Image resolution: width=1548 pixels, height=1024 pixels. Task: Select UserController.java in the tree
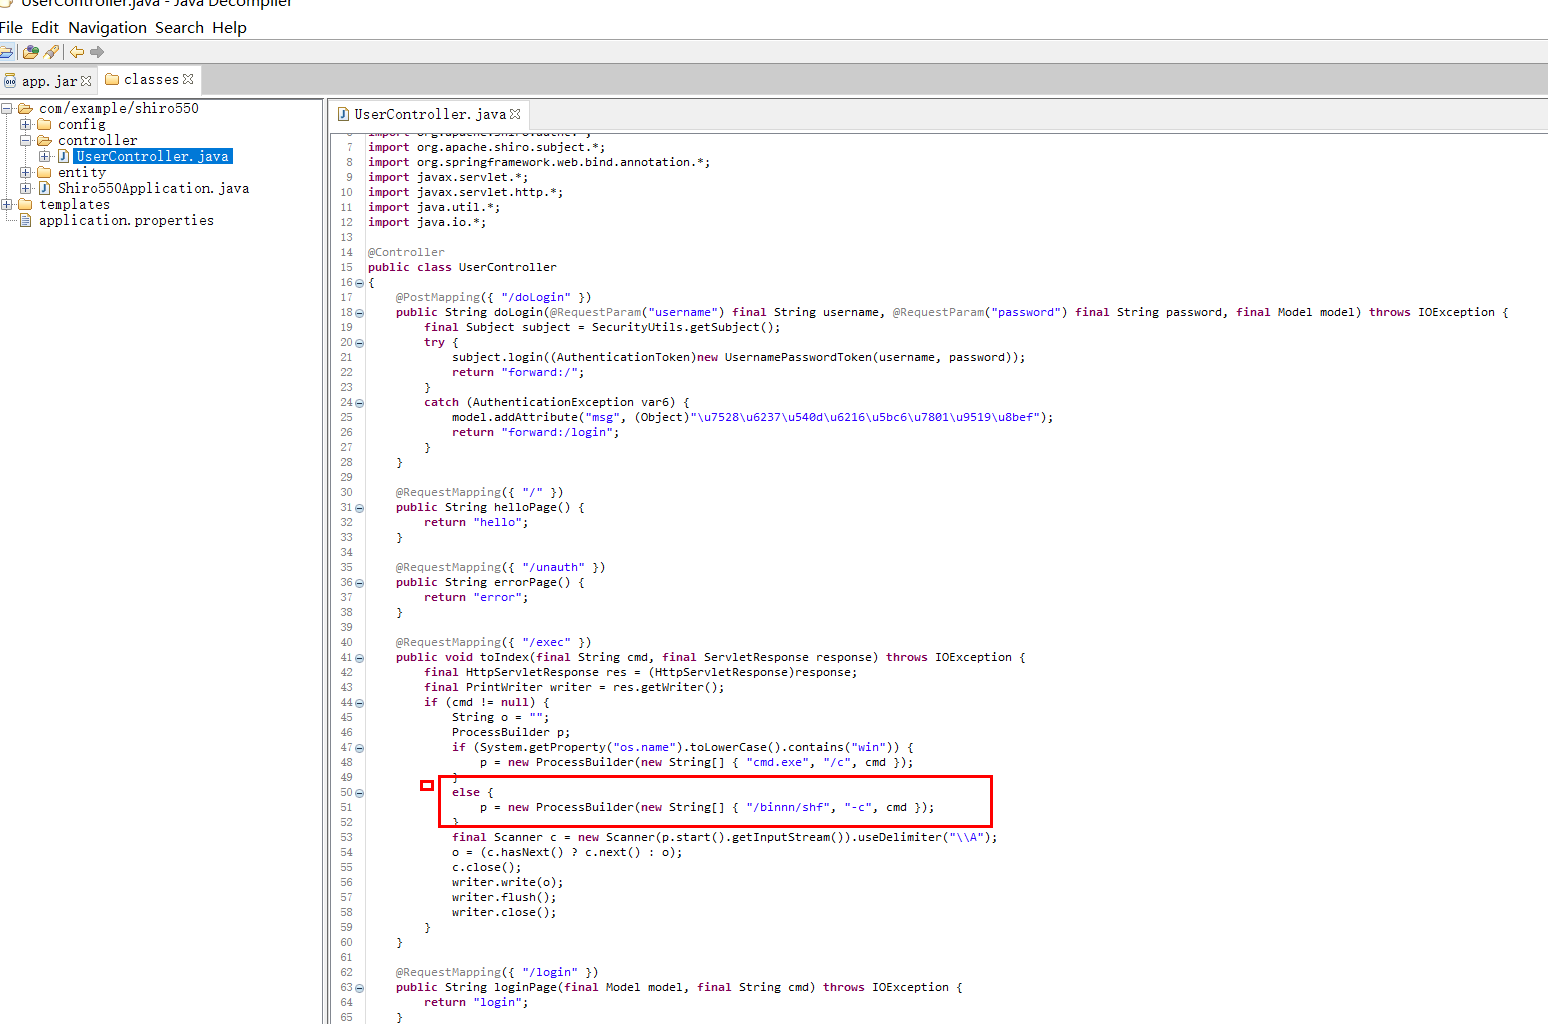pos(153,156)
